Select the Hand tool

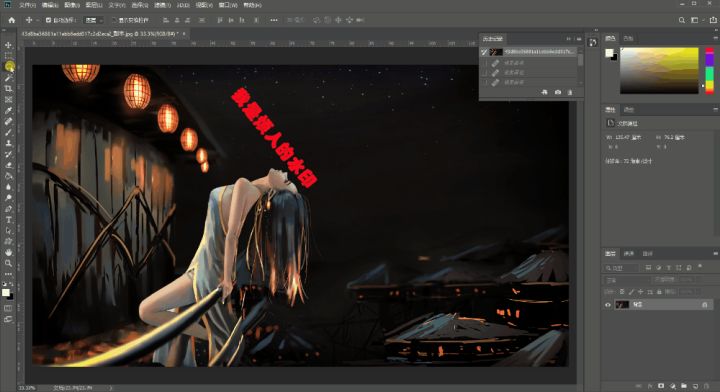pos(8,252)
